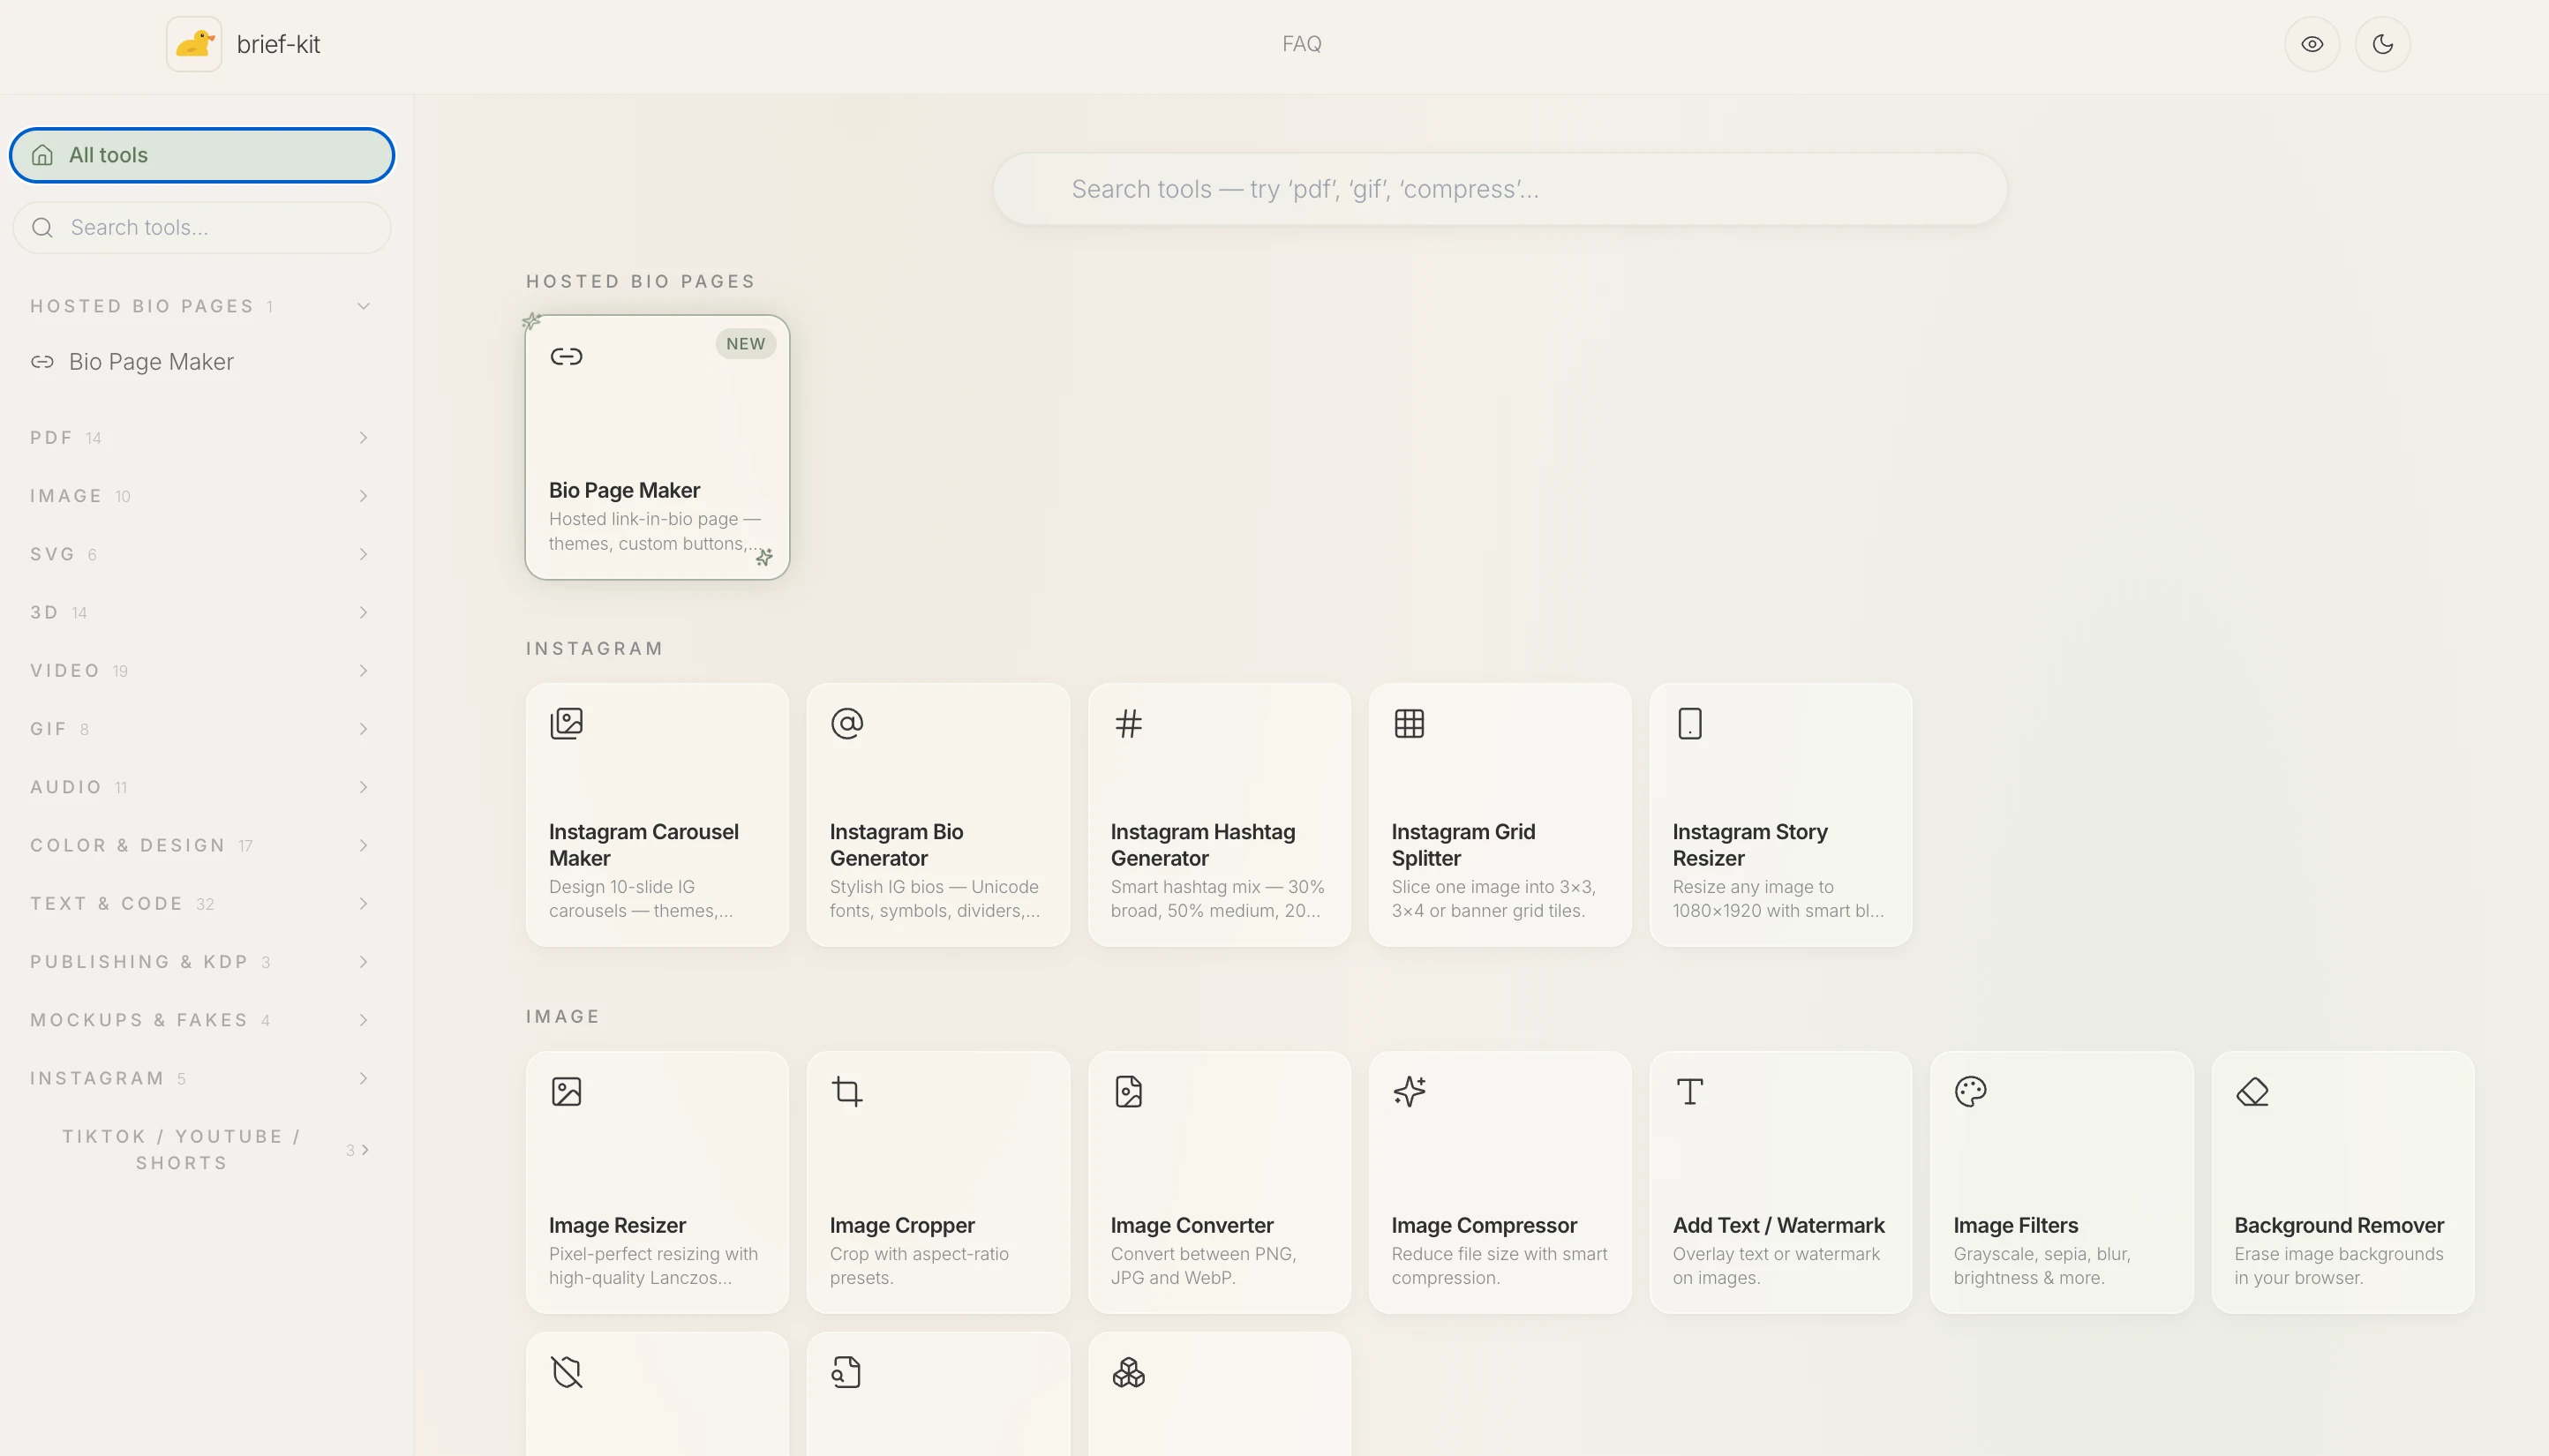Image resolution: width=2549 pixels, height=1456 pixels.
Task: Open the Instagram Story Resizer card
Action: click(1780, 815)
